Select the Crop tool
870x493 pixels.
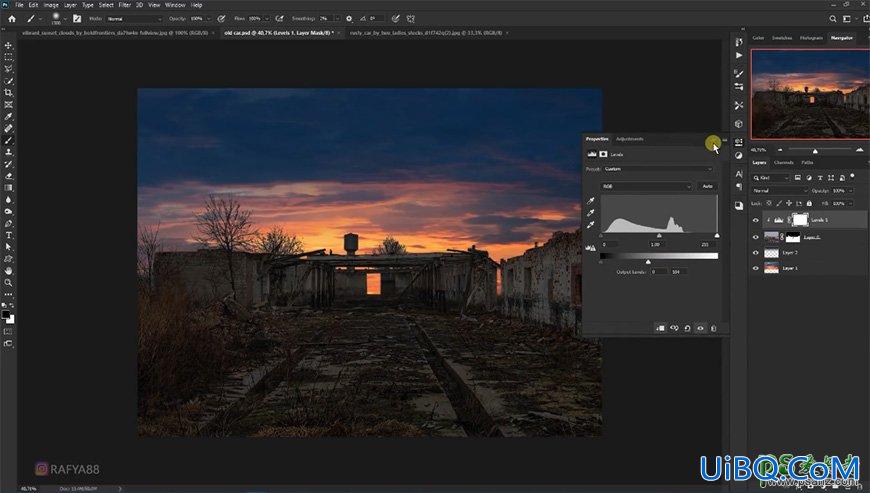8,93
